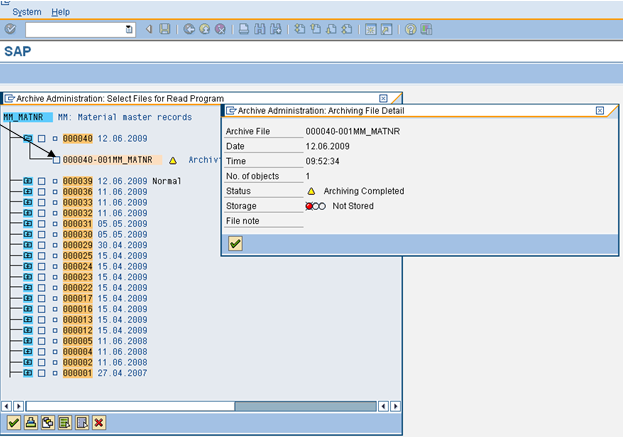Click the green Back arrow icon
This screenshot has height=437, width=623.
[x=189, y=29]
